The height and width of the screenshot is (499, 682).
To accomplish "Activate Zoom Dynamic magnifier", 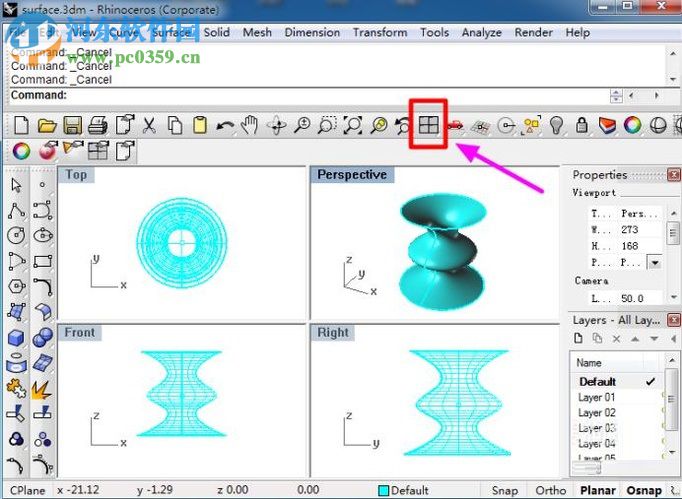I will pyautogui.click(x=302, y=126).
